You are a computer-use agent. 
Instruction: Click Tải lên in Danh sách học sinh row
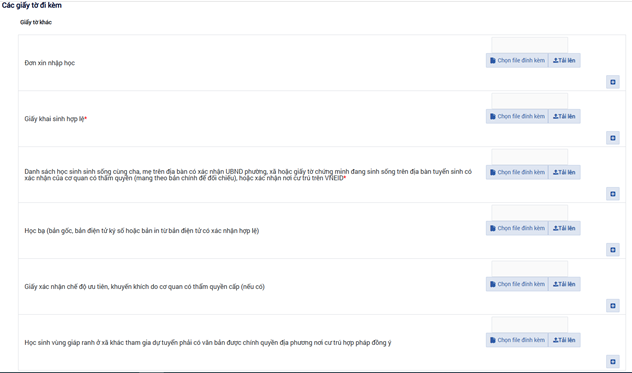tap(564, 172)
